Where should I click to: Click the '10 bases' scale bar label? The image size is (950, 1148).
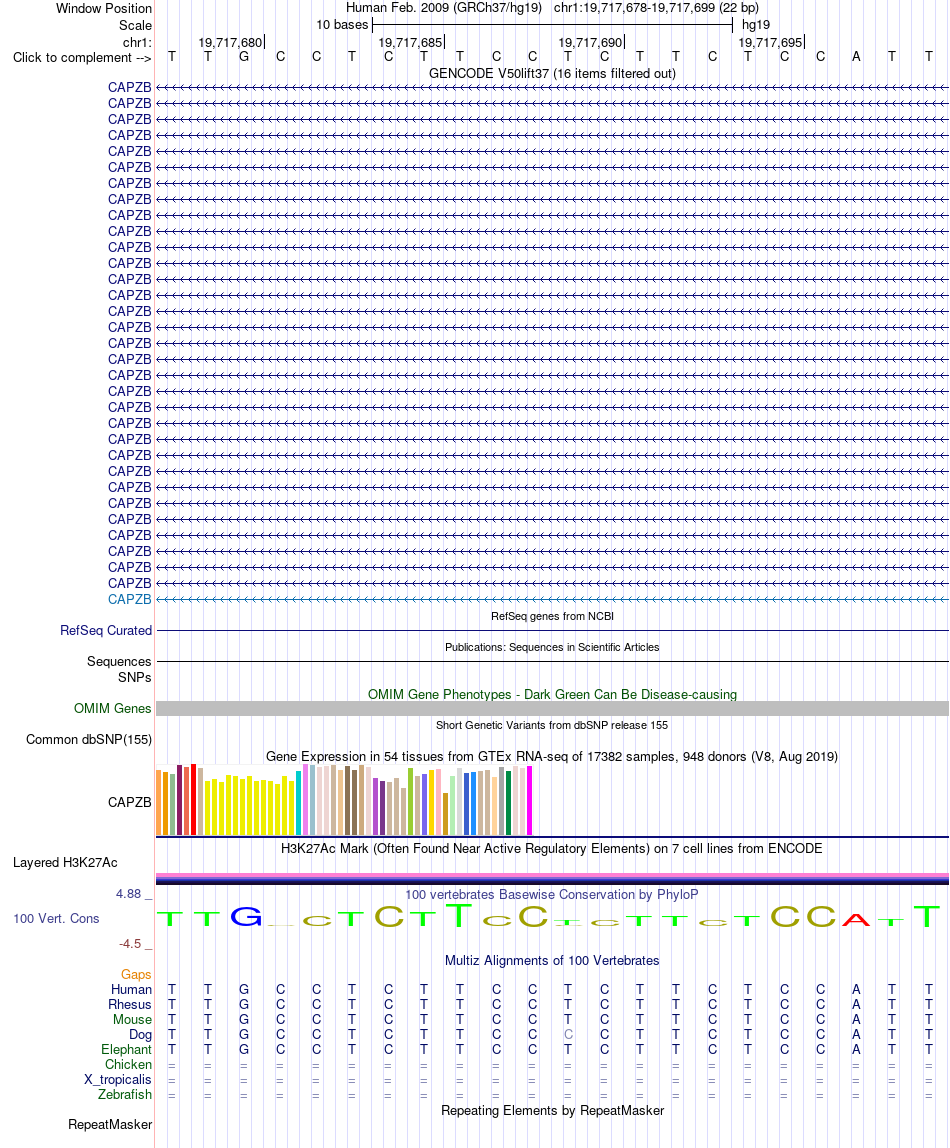[x=342, y=25]
